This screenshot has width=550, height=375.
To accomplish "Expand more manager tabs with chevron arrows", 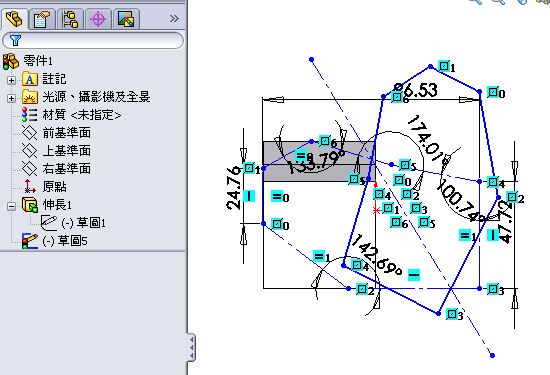I will tap(174, 19).
